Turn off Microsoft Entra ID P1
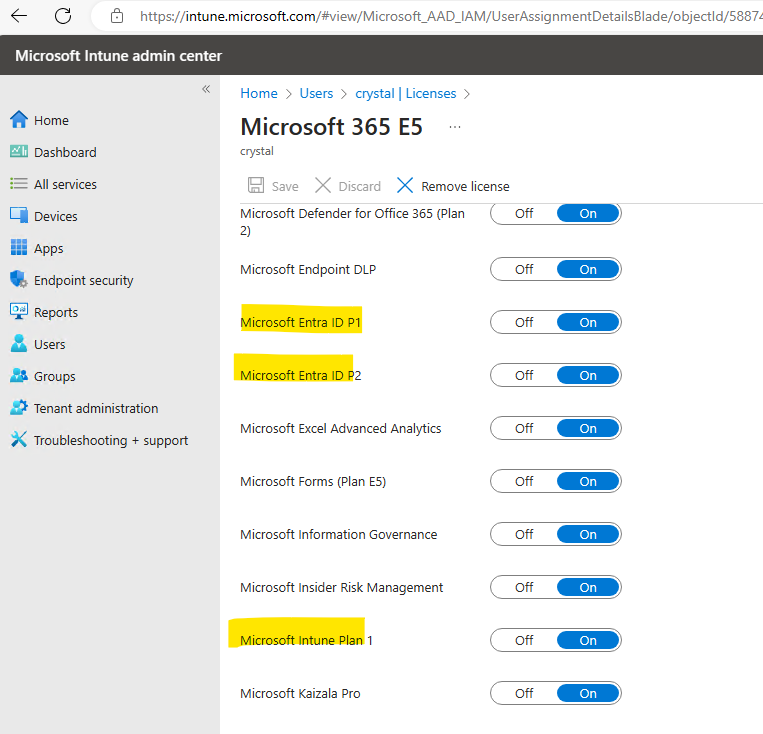 (524, 323)
